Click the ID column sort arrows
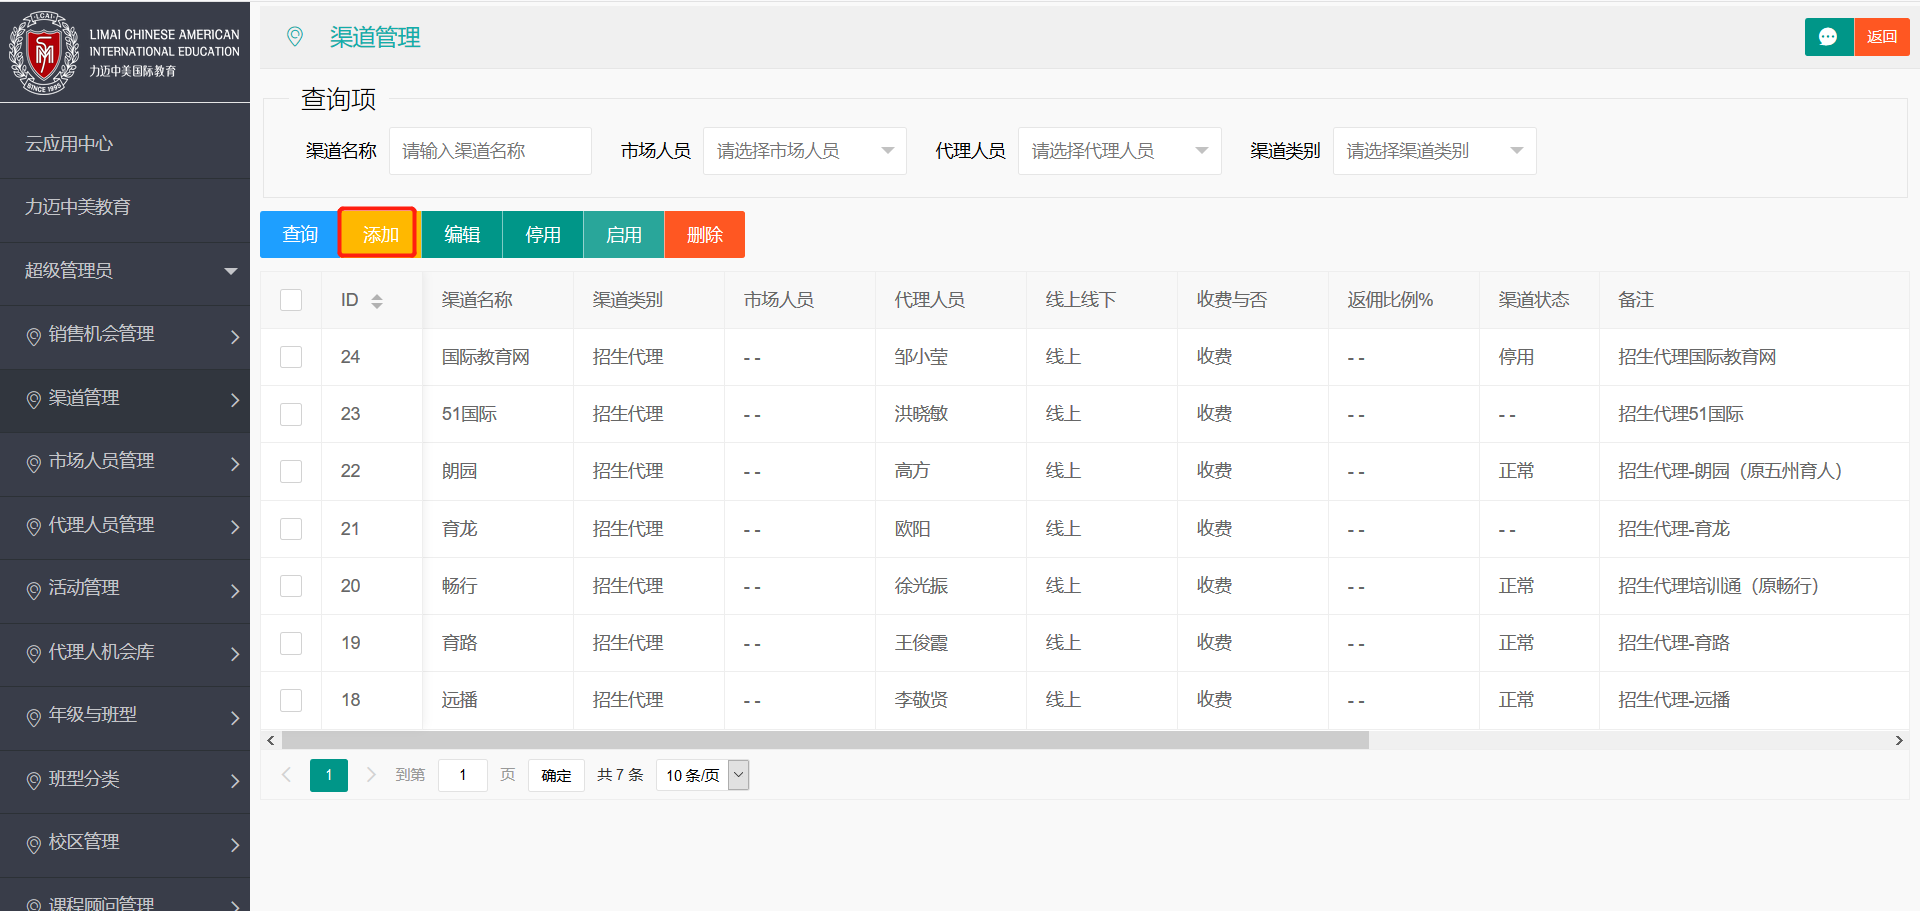This screenshot has width=1920, height=911. point(377,301)
